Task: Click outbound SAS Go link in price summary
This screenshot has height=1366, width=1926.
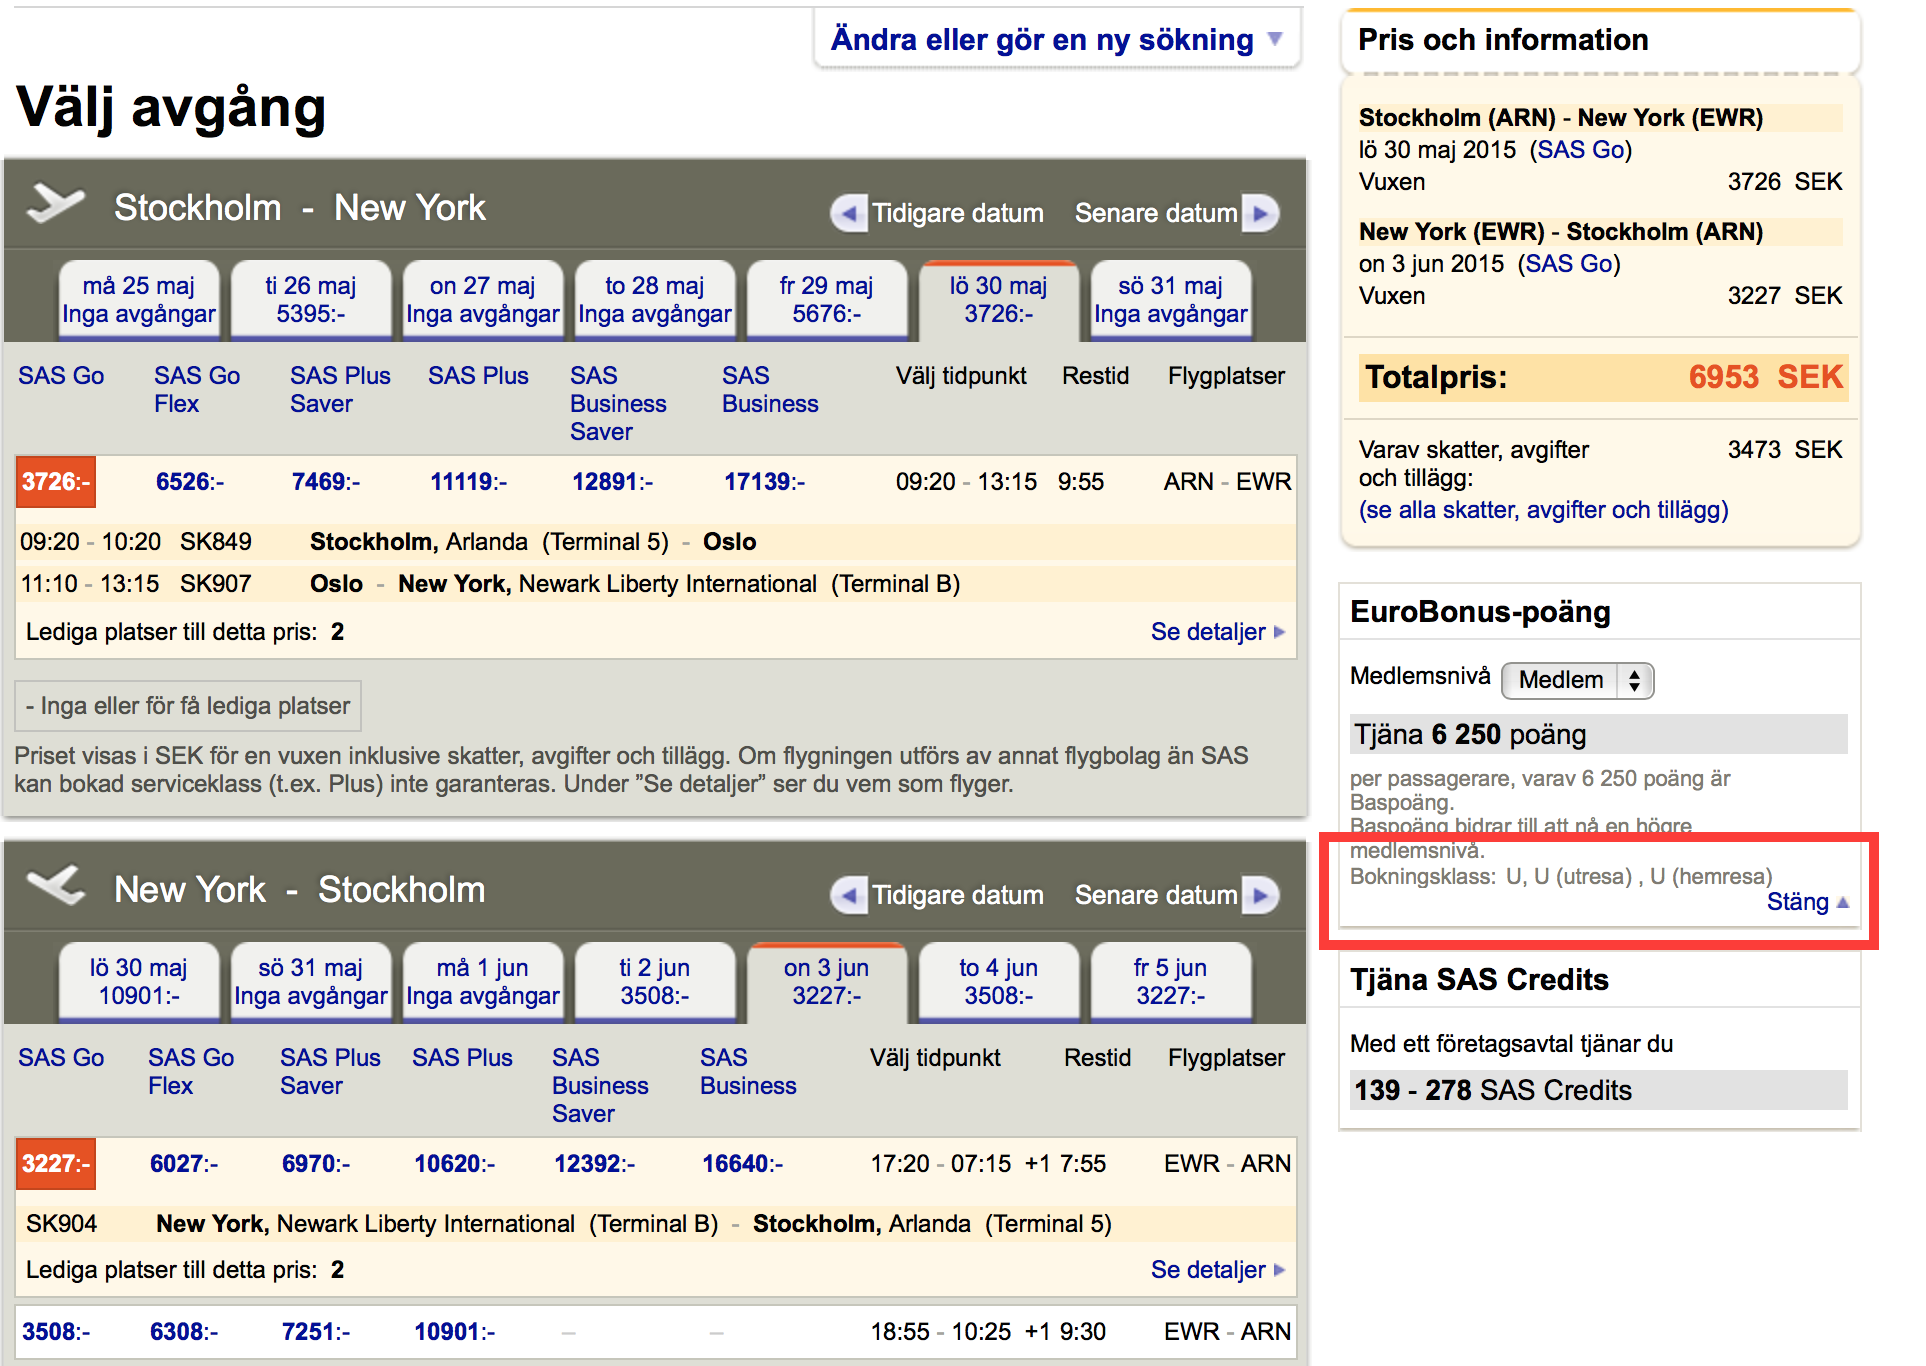Action: pos(1580,150)
